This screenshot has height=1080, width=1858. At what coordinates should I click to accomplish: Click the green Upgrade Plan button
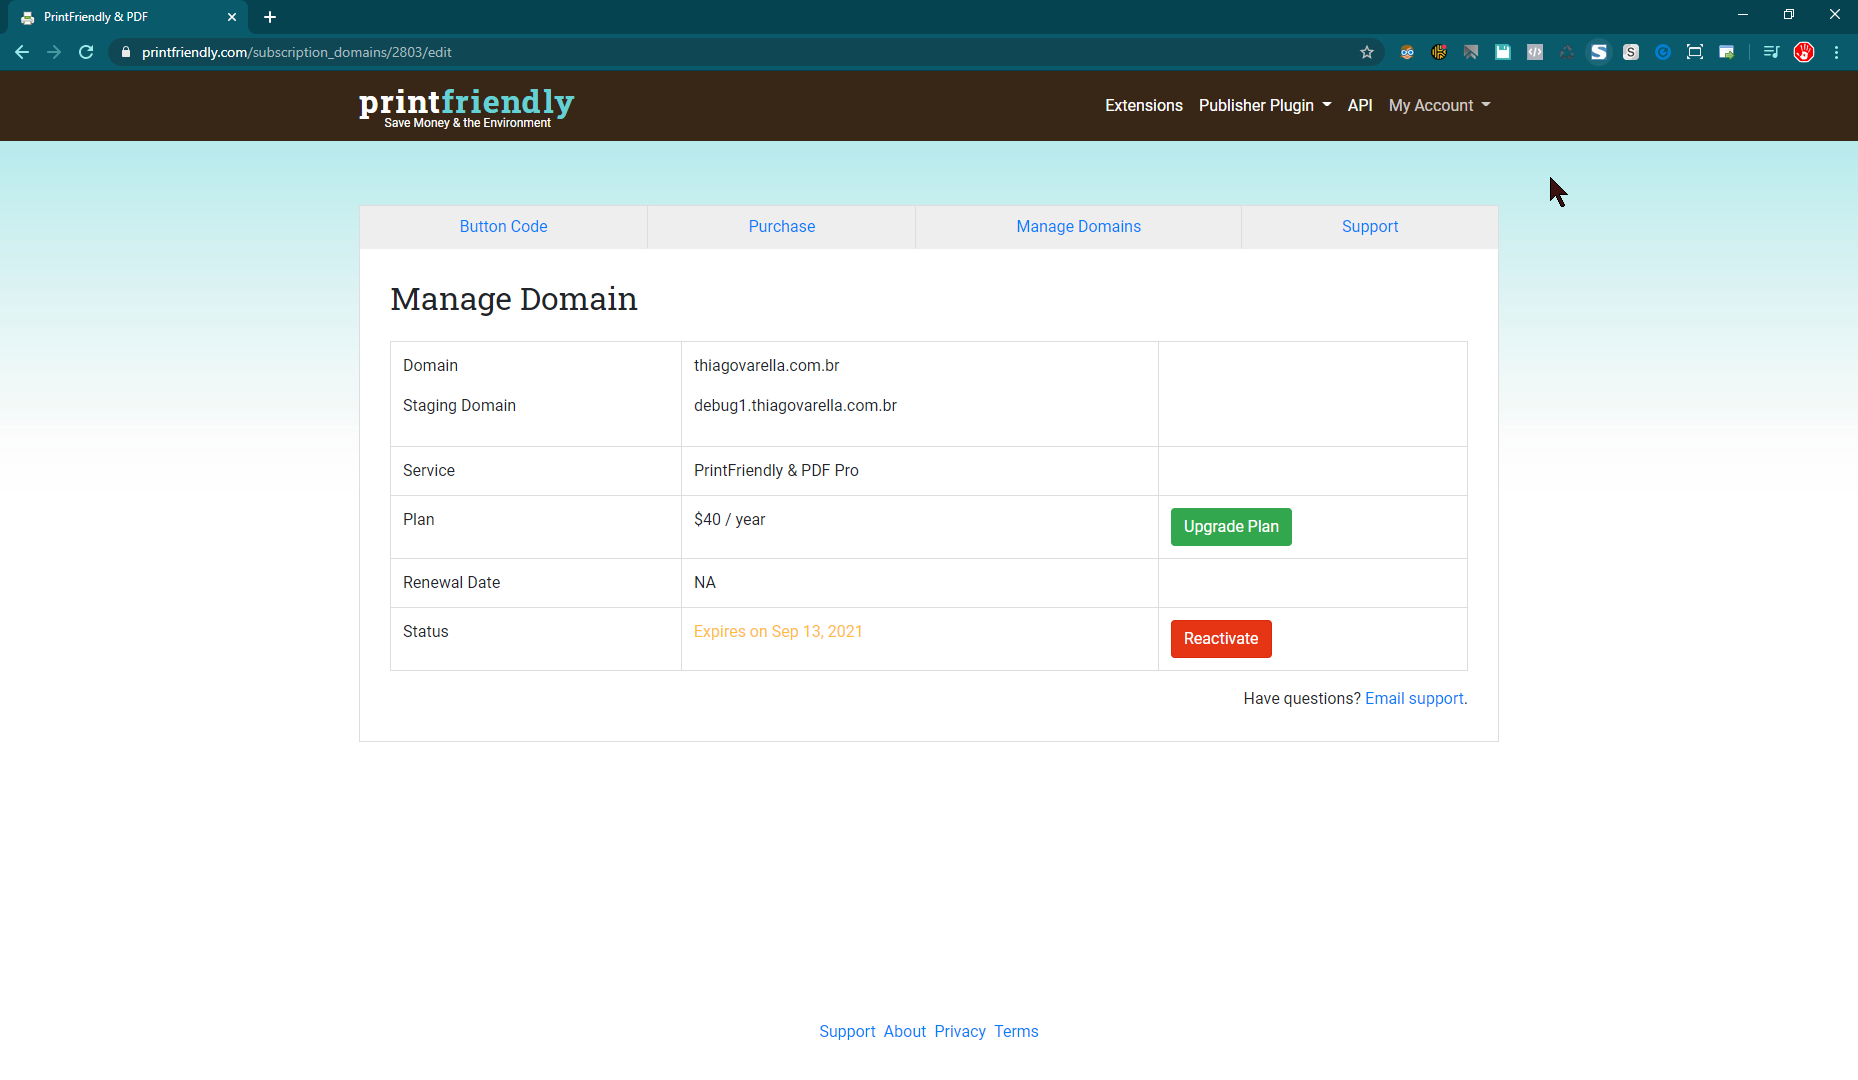(x=1231, y=527)
